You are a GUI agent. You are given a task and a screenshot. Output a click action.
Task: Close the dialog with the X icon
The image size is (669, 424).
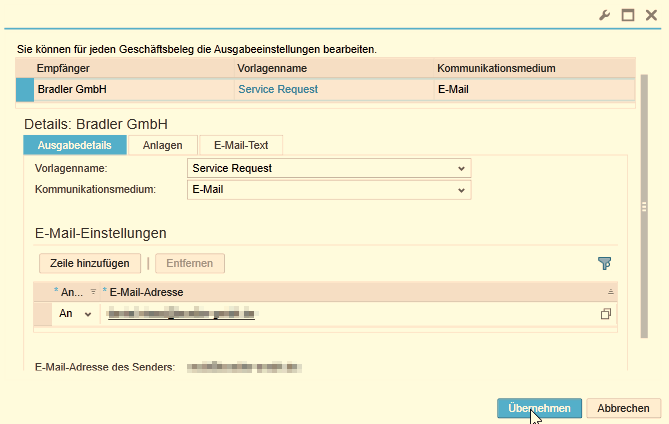(x=651, y=15)
